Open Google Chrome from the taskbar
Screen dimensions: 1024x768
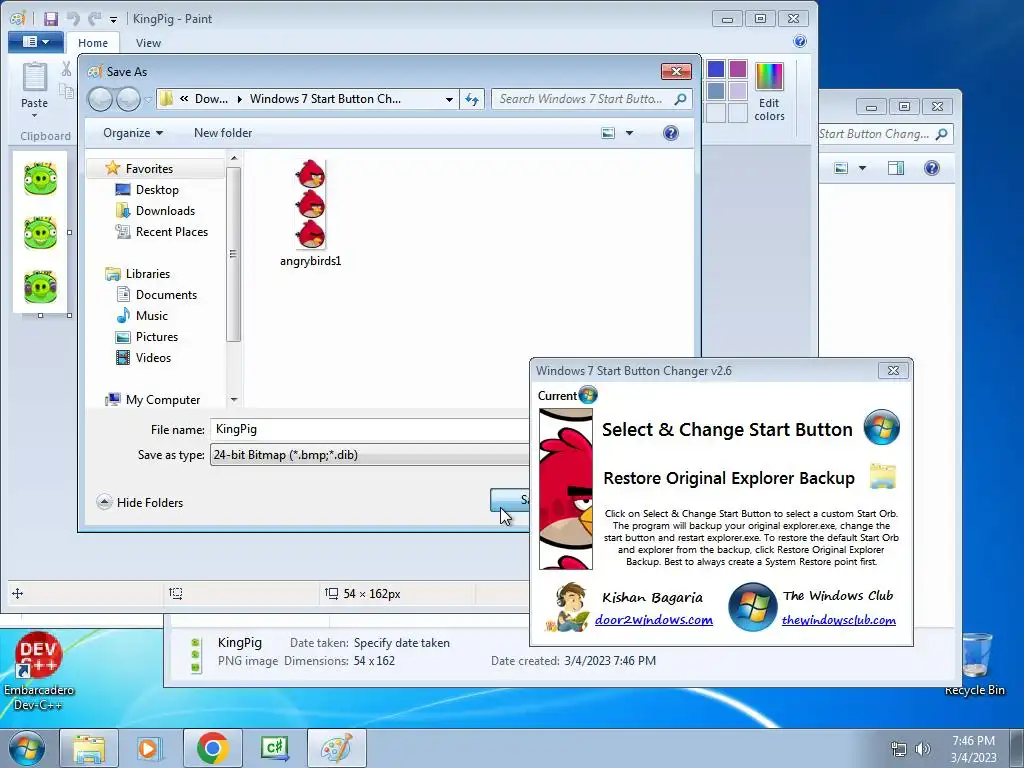click(212, 748)
